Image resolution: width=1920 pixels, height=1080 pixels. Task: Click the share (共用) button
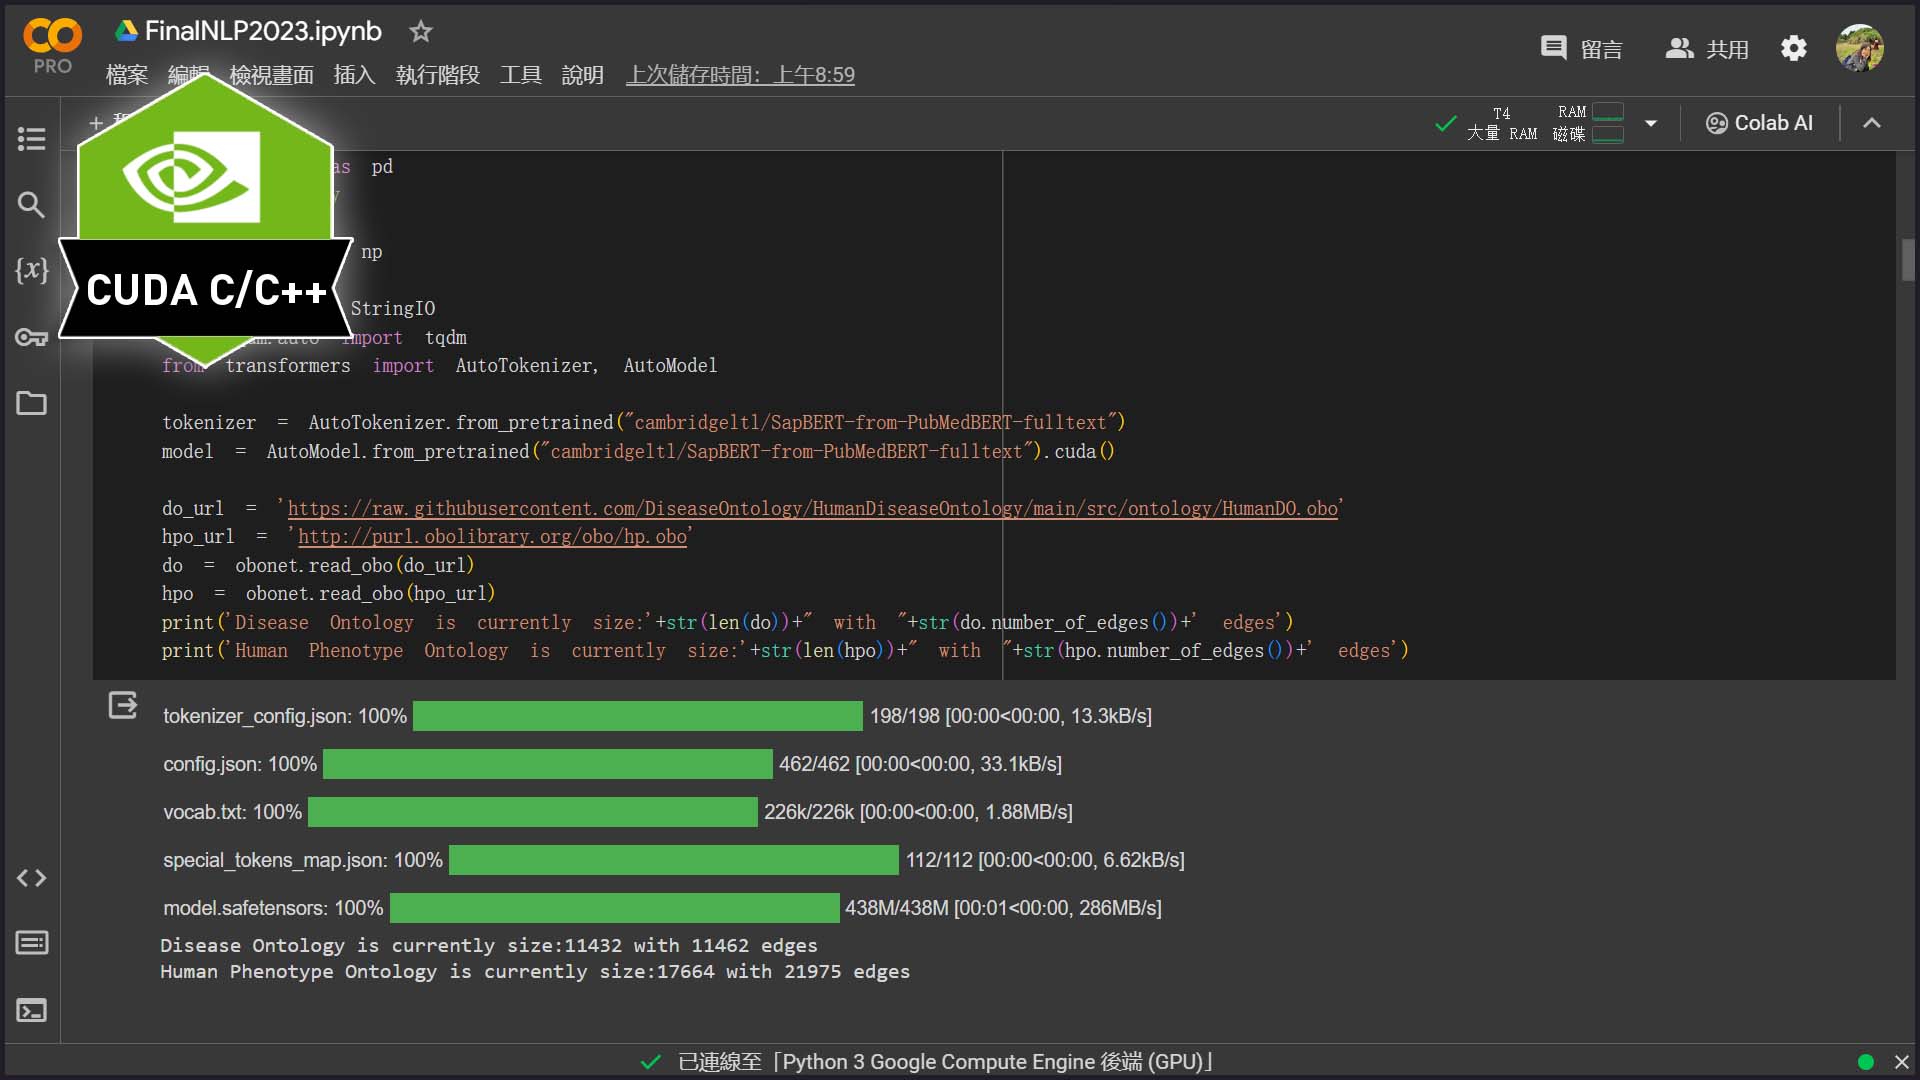click(x=1707, y=49)
